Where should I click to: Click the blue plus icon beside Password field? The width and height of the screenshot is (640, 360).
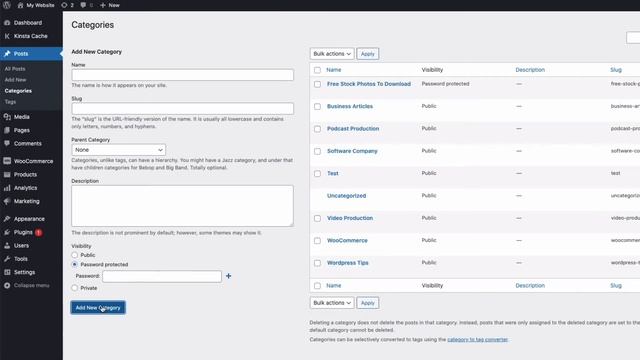[x=229, y=276]
